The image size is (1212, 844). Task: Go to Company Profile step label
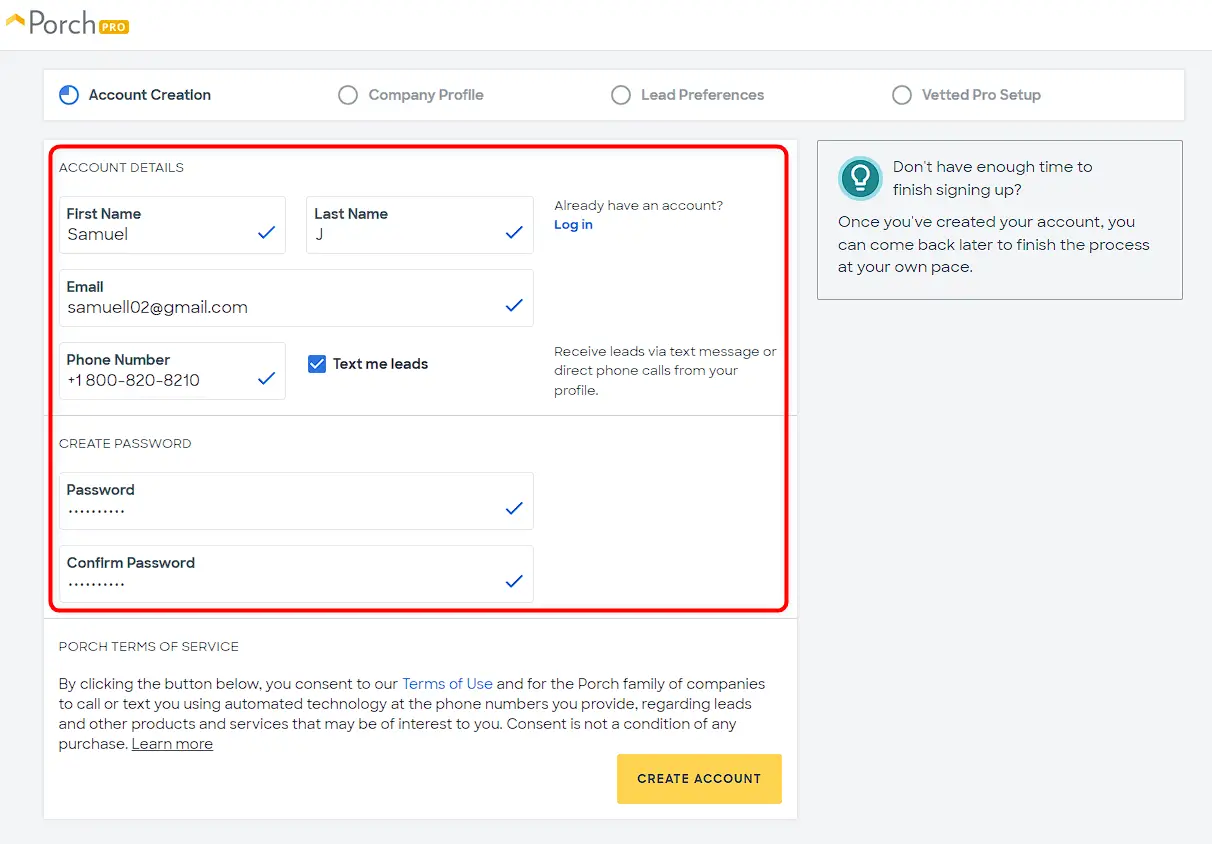(x=426, y=95)
